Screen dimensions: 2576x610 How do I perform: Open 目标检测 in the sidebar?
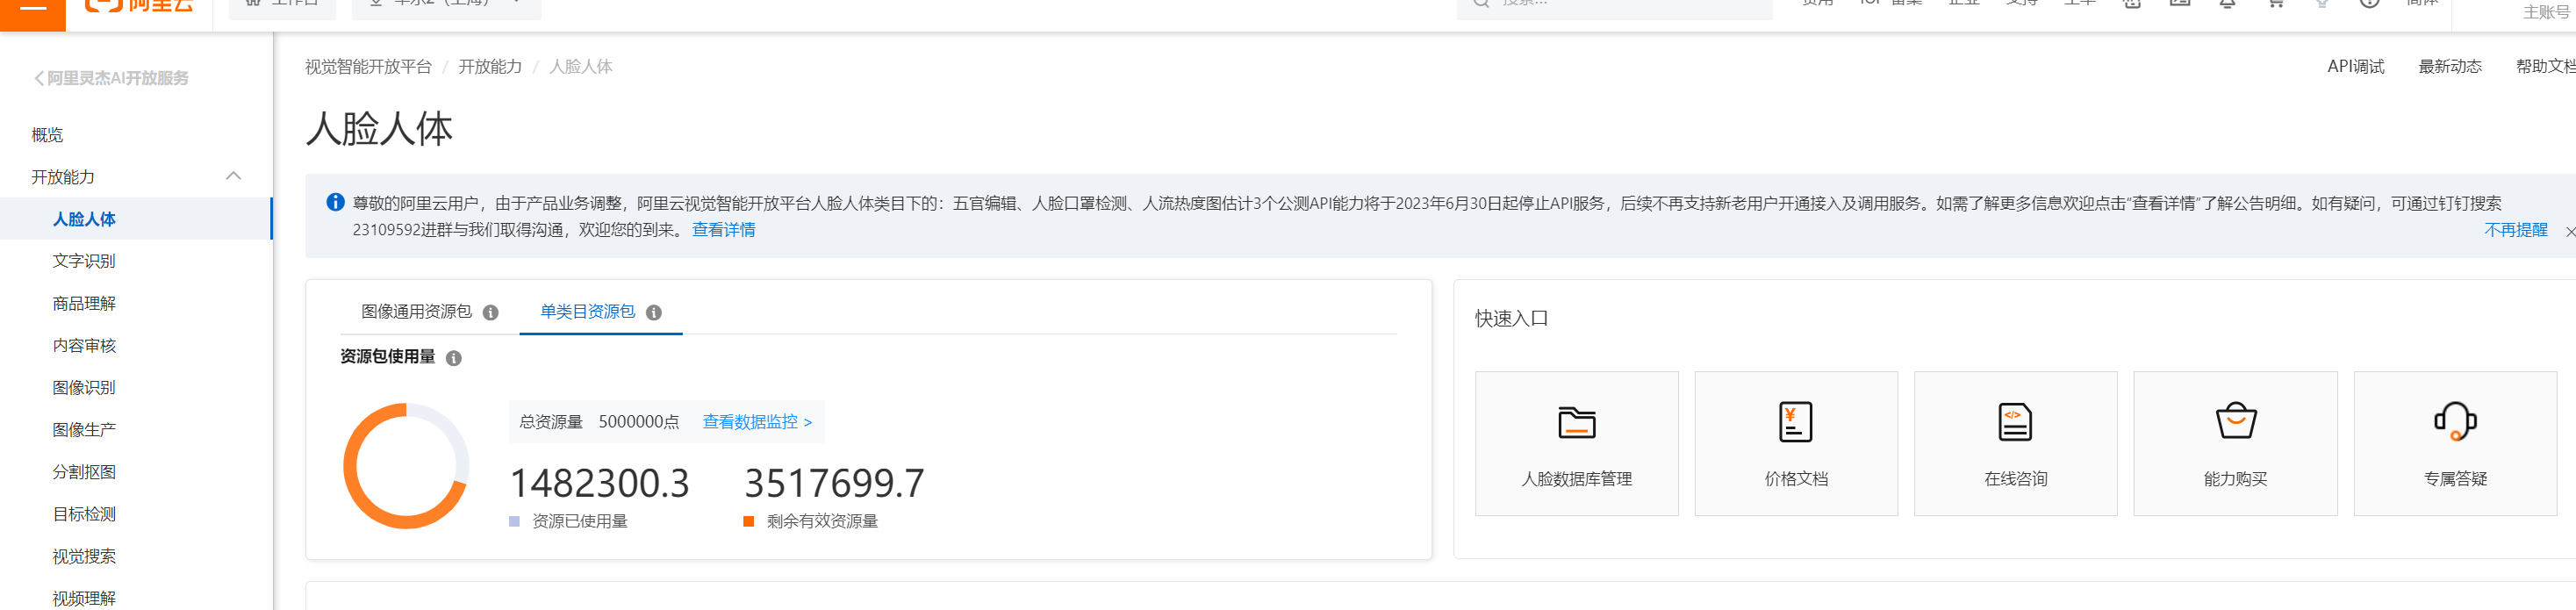tap(84, 514)
